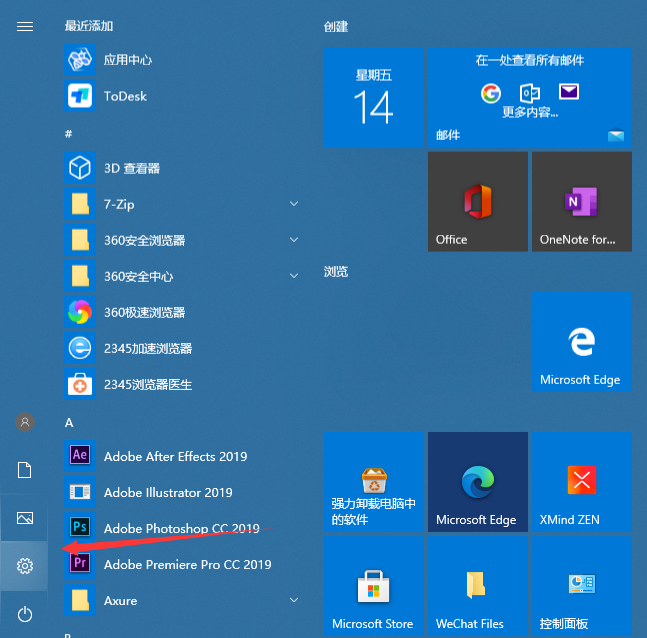Image resolution: width=647 pixels, height=638 pixels.
Task: Open the 7-Zip folder icon
Action: coord(80,204)
